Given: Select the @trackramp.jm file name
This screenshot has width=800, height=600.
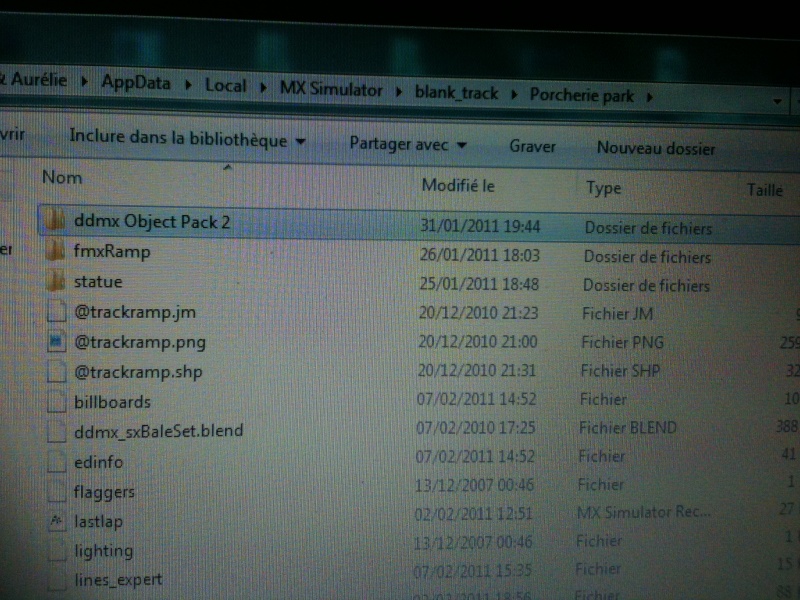Looking at the screenshot, I should pos(135,312).
